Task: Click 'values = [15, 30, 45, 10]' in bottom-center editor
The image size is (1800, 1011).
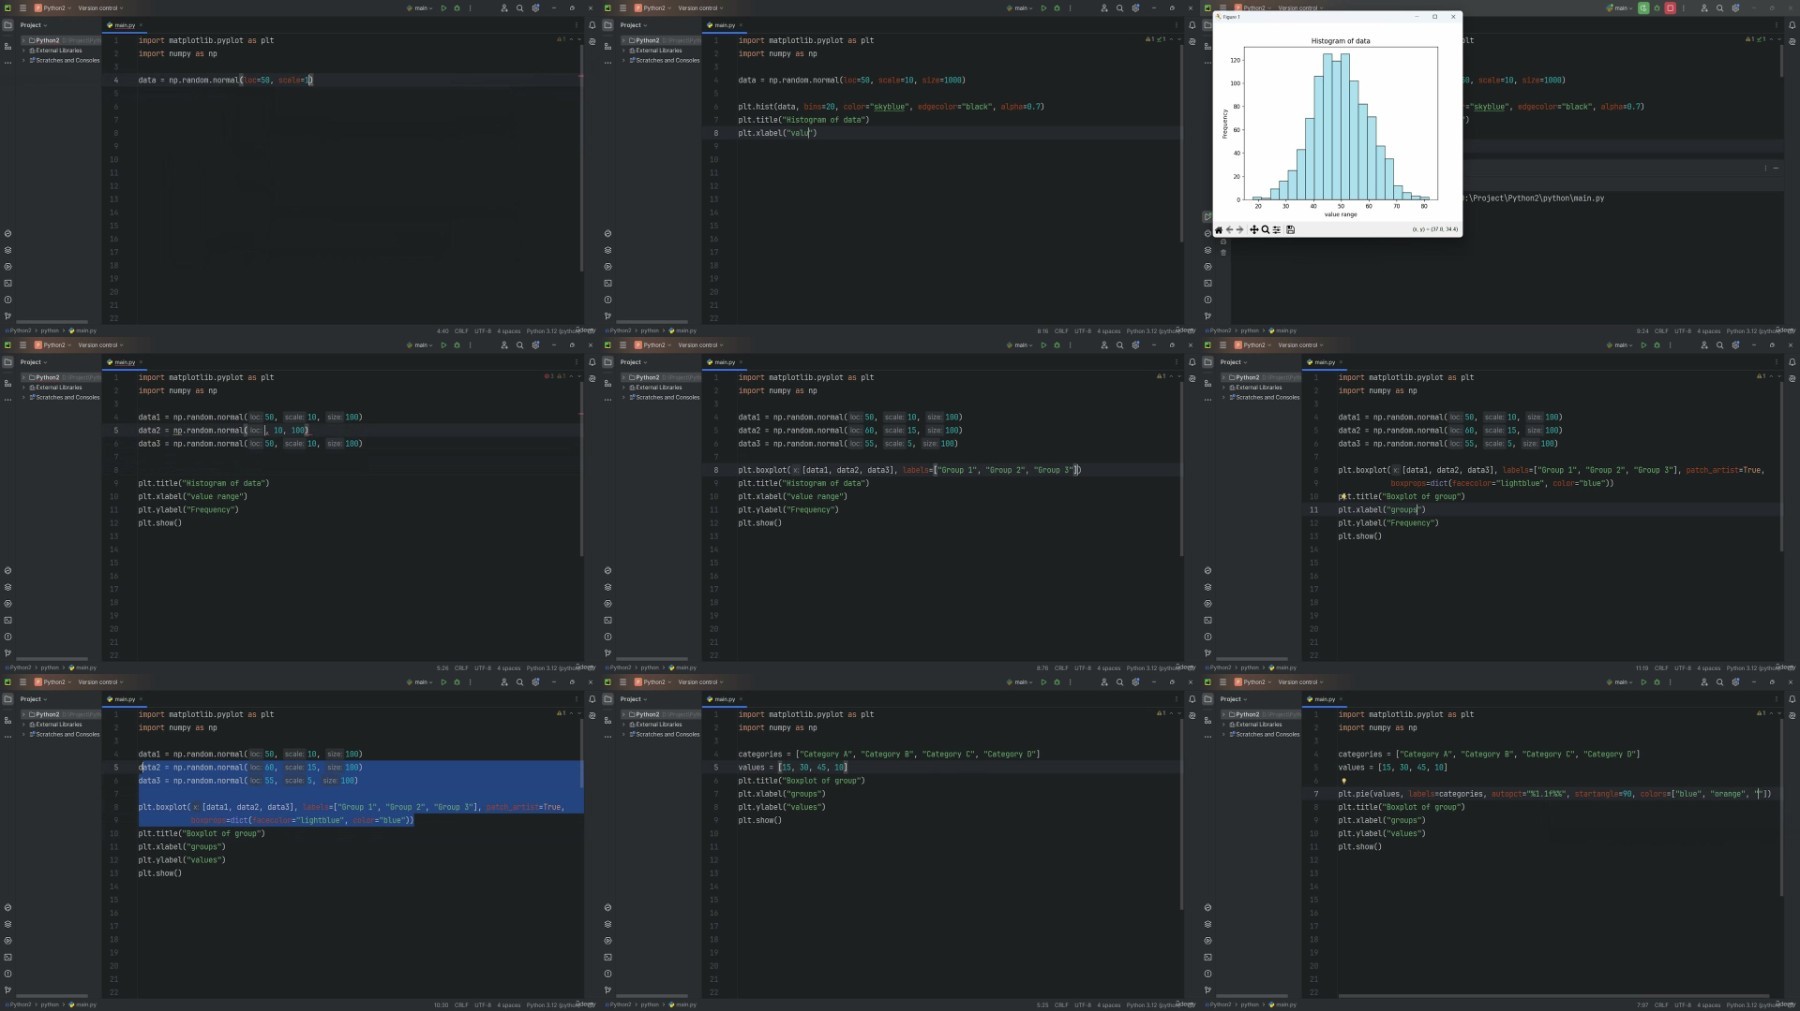Action: (x=793, y=768)
